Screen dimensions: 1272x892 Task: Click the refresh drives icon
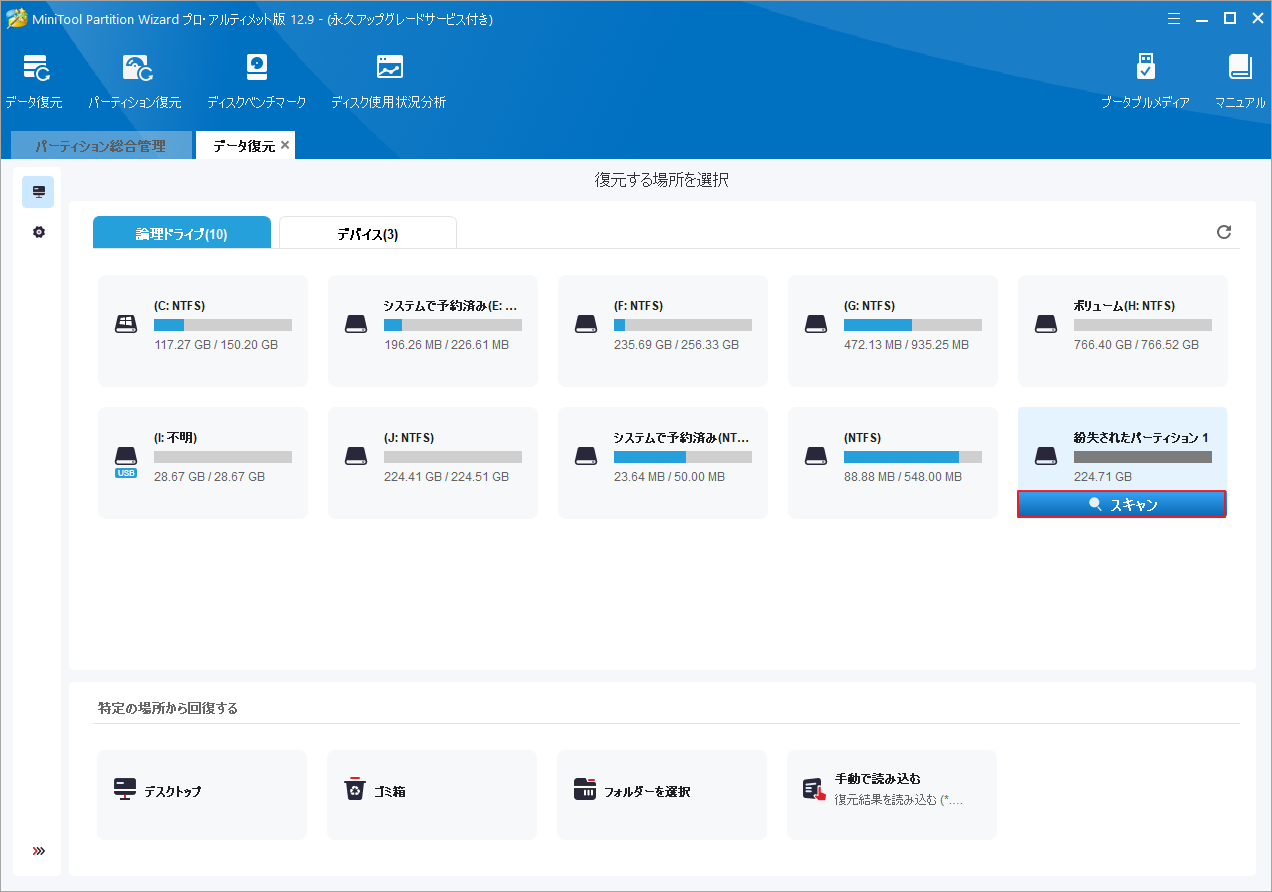[x=1223, y=232]
